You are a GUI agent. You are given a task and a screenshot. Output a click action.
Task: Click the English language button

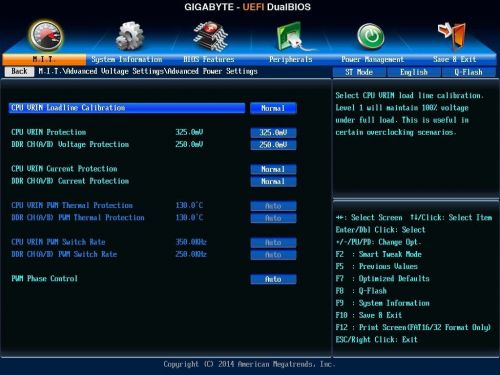coord(414,72)
